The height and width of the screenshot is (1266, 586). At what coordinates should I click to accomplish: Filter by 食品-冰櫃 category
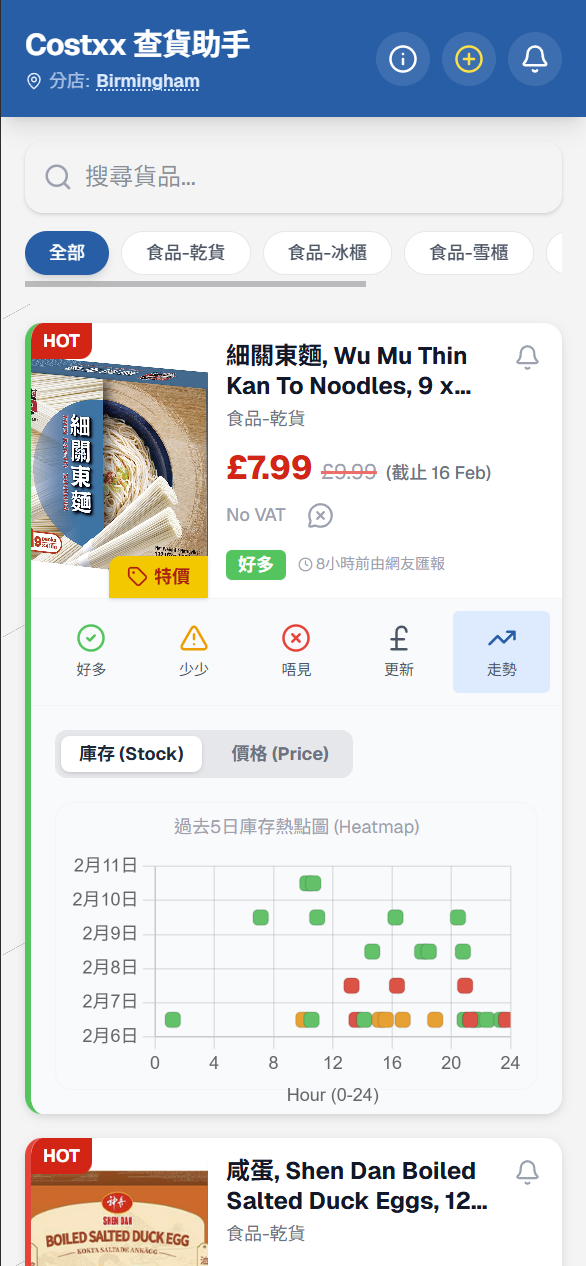tap(327, 253)
